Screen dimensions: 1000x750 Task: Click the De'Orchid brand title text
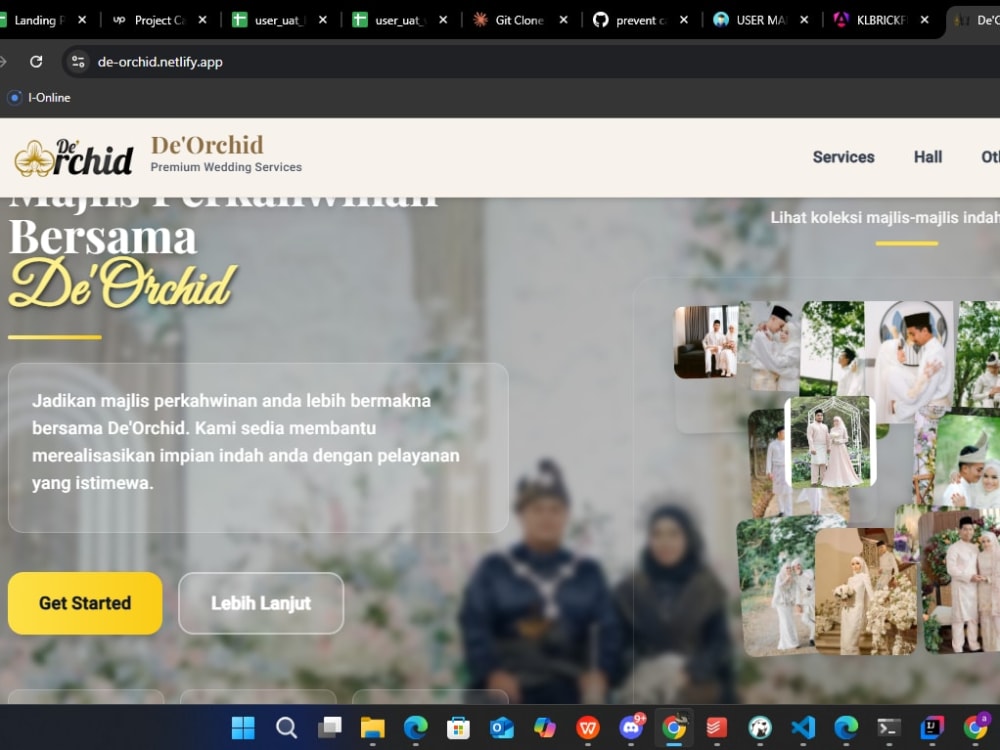207,145
